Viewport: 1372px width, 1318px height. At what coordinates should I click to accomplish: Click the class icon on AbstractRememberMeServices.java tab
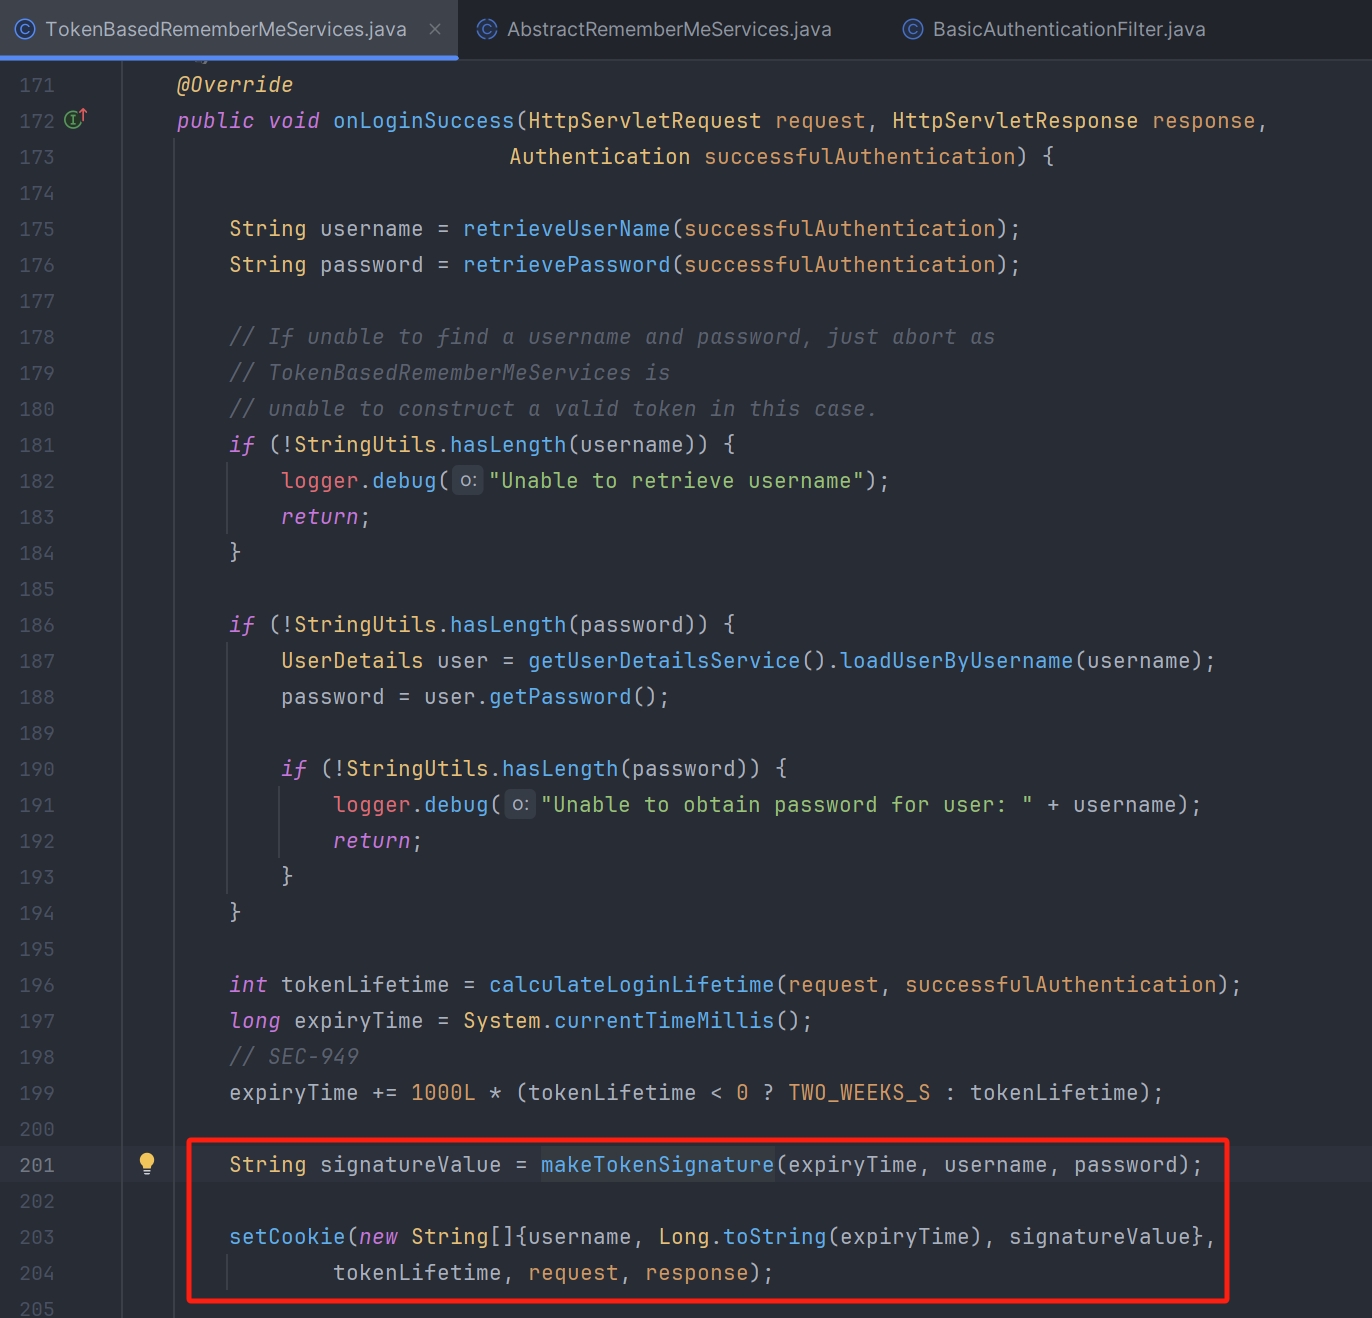pos(487,29)
